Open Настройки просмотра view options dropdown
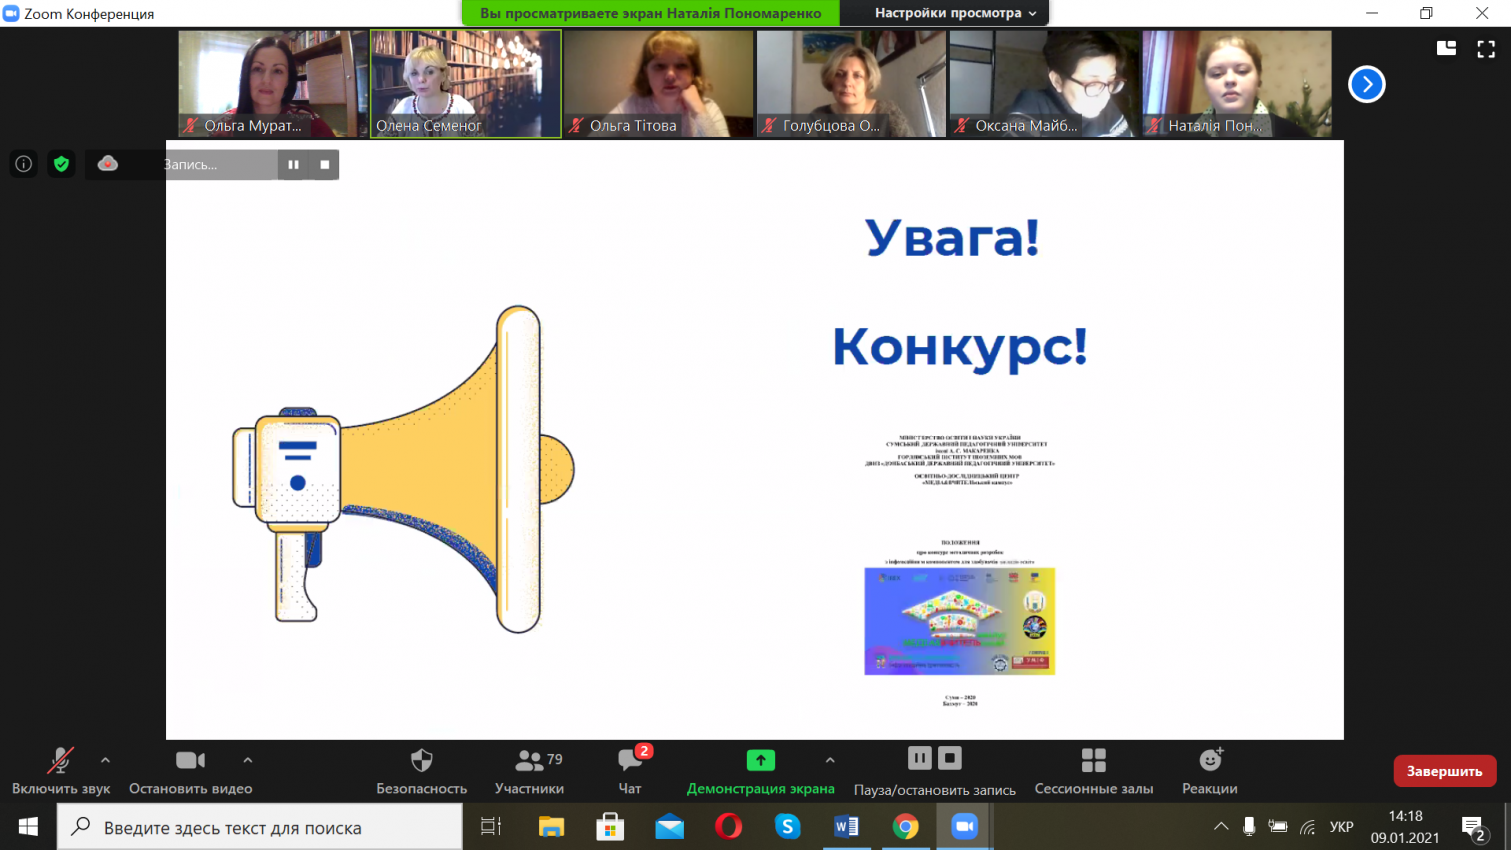The width and height of the screenshot is (1511, 850). 955,13
